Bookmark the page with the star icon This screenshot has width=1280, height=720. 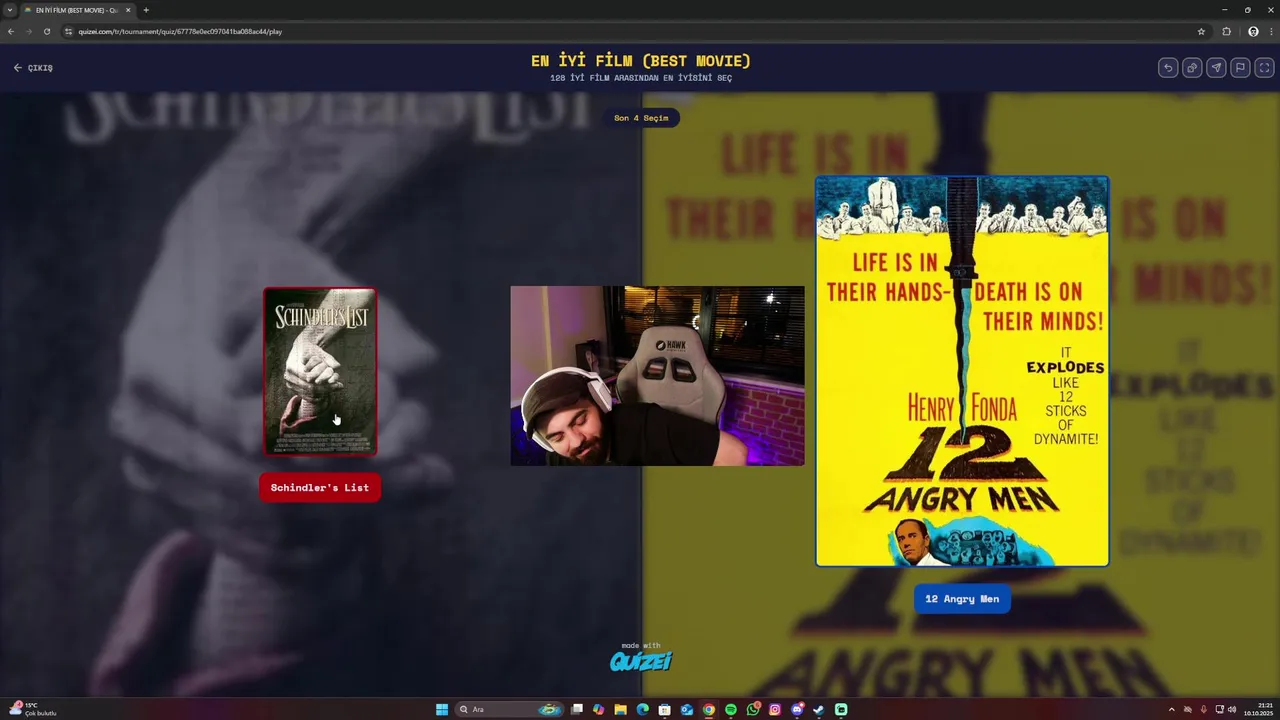pyautogui.click(x=1201, y=31)
